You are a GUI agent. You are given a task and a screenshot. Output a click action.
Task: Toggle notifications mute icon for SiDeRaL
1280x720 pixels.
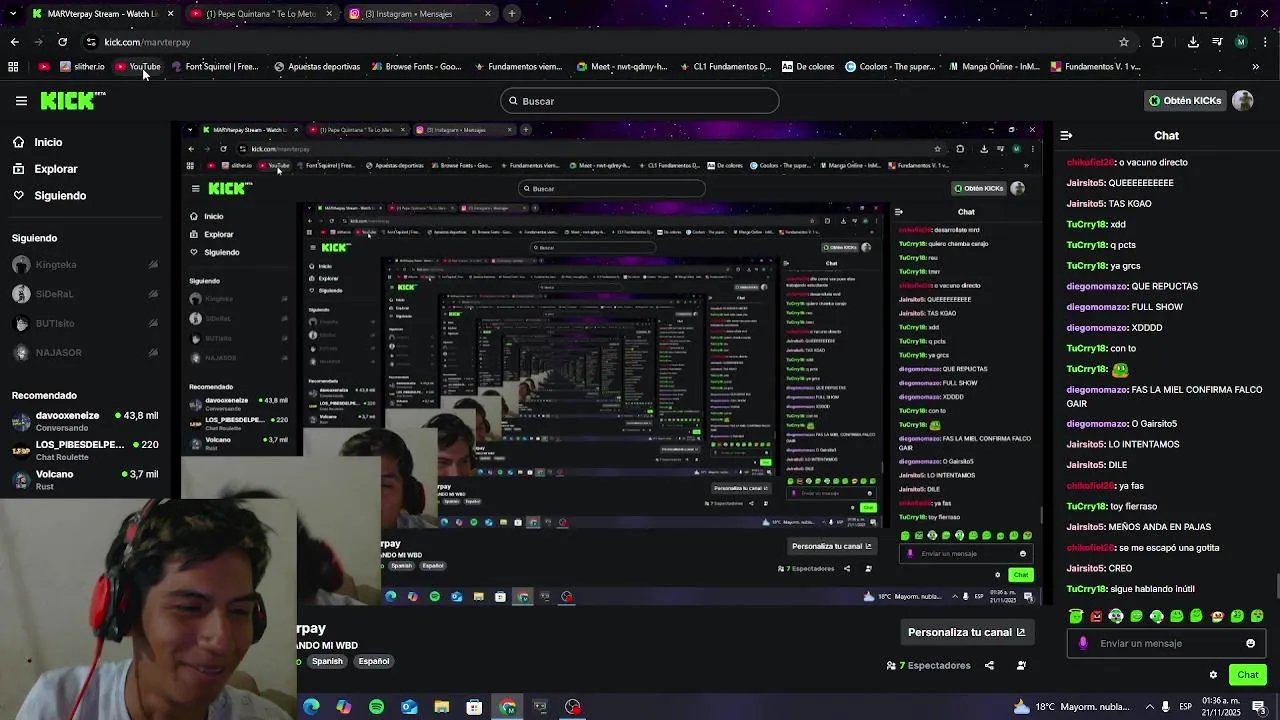pyautogui.click(x=153, y=294)
